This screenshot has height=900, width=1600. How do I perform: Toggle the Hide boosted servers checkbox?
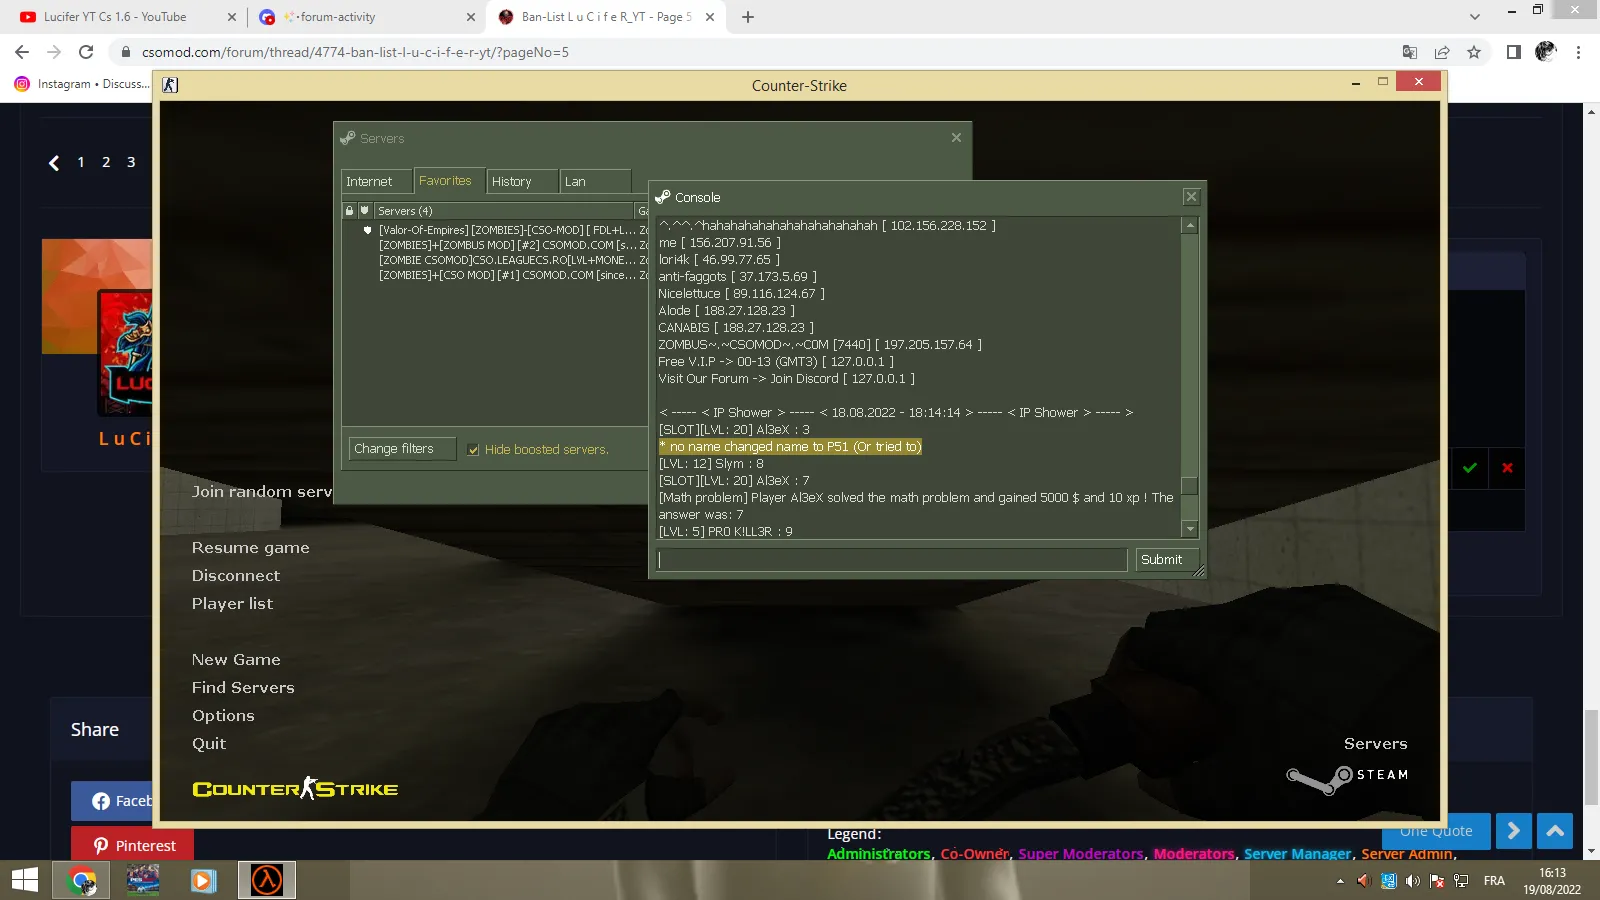click(474, 450)
